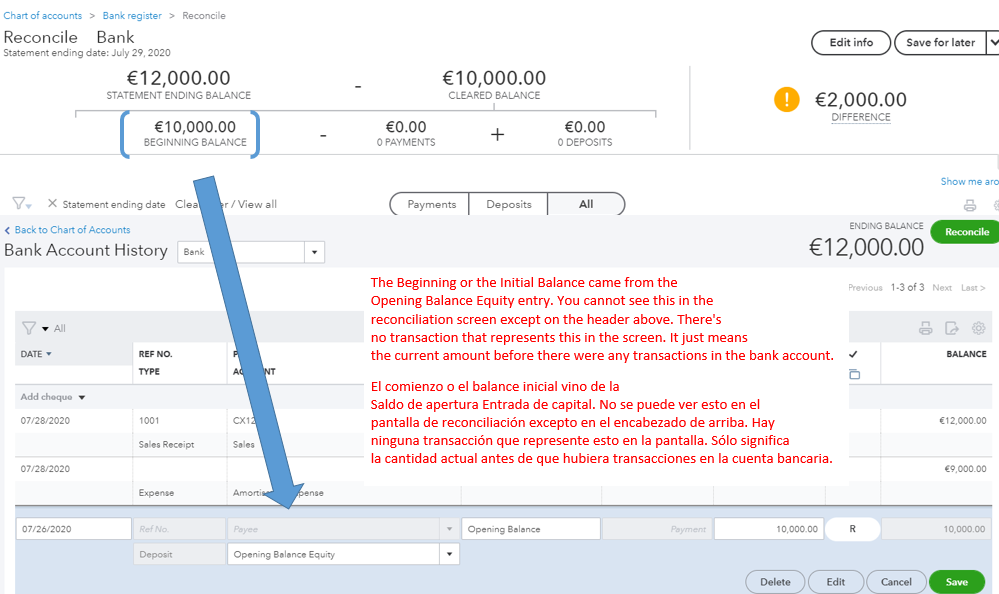This screenshot has width=999, height=594.
Task: Sort the register by the DATE column
Action: [36, 354]
